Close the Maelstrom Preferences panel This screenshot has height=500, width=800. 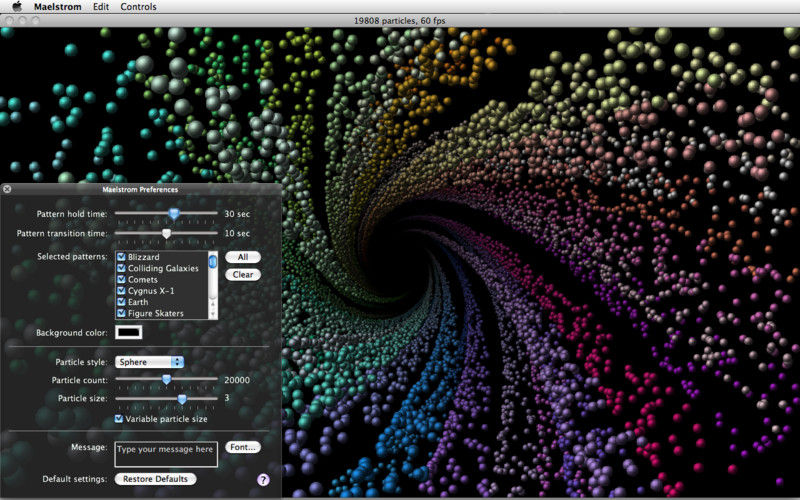(7, 189)
